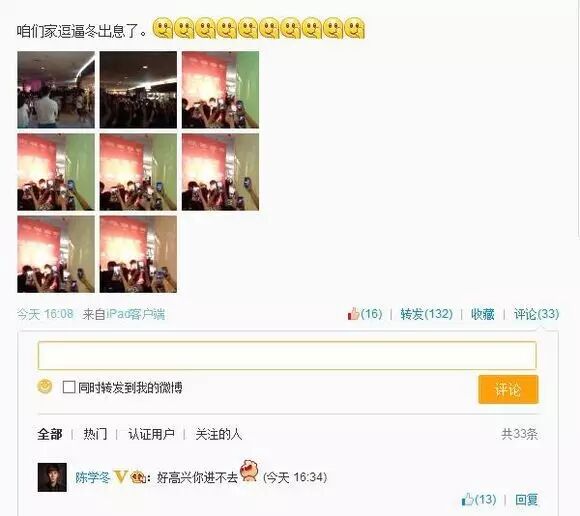This screenshot has height=516, width=580.
Task: Click 收藏 to bookmark the post
Action: tap(483, 314)
